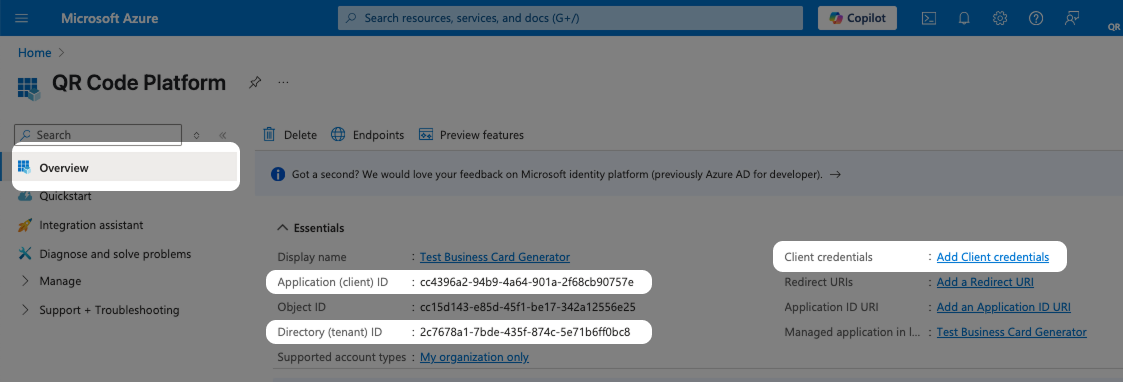Click Add an Application ID URI link
Screen dimensions: 1123x382
pos(1003,307)
